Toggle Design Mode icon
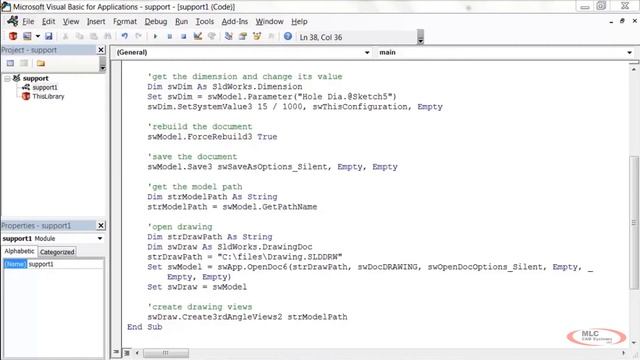This screenshot has width=640, height=360. coord(198,36)
